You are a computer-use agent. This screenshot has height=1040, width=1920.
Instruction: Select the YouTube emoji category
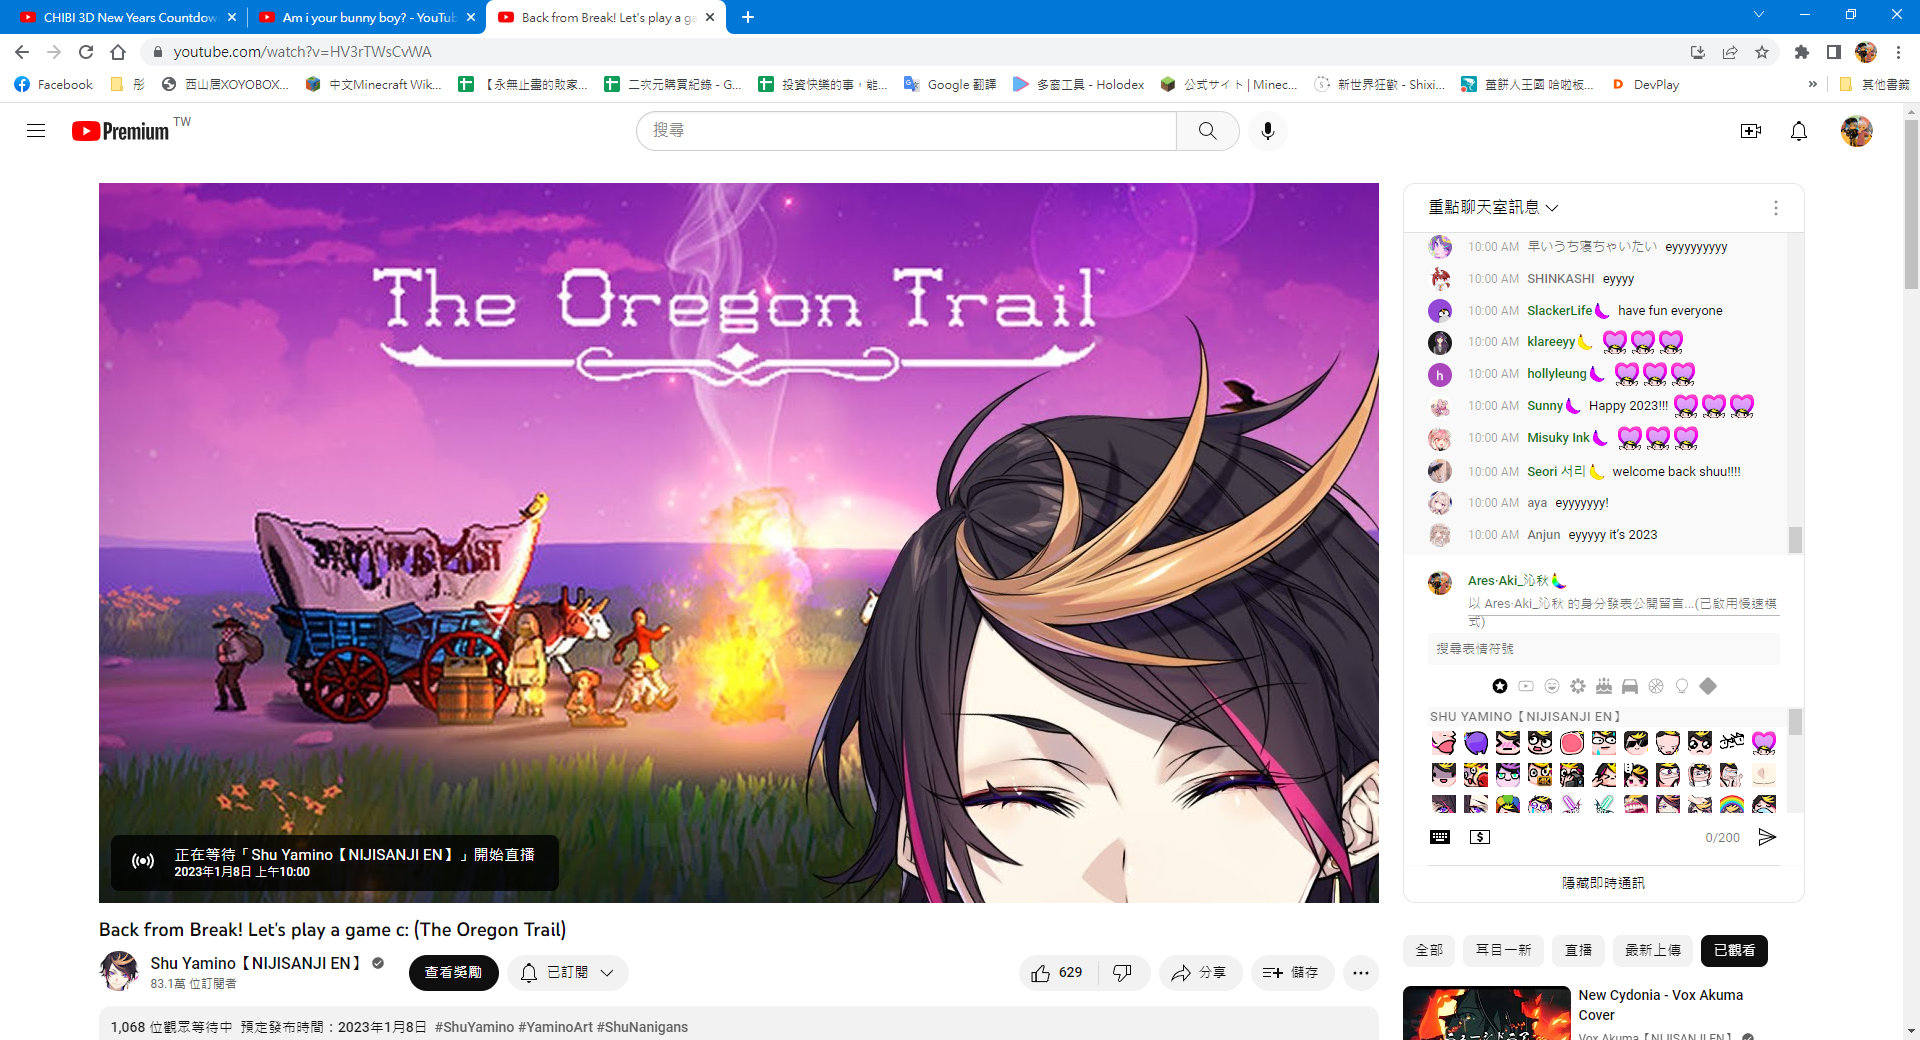[1526, 686]
